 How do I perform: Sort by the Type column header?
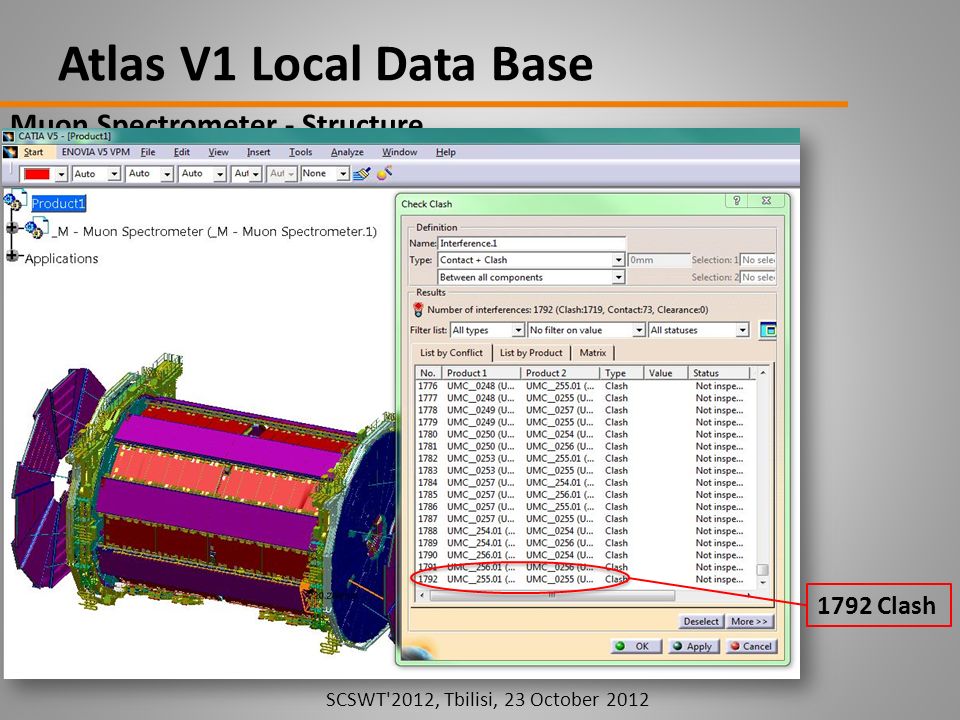(x=621, y=373)
